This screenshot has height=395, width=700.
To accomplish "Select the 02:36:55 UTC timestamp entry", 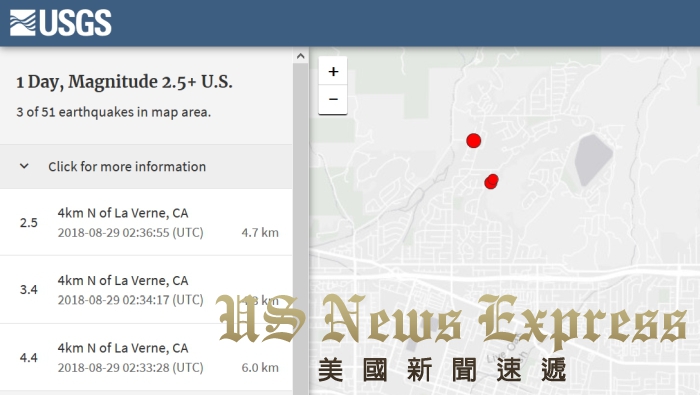I will (x=130, y=233).
